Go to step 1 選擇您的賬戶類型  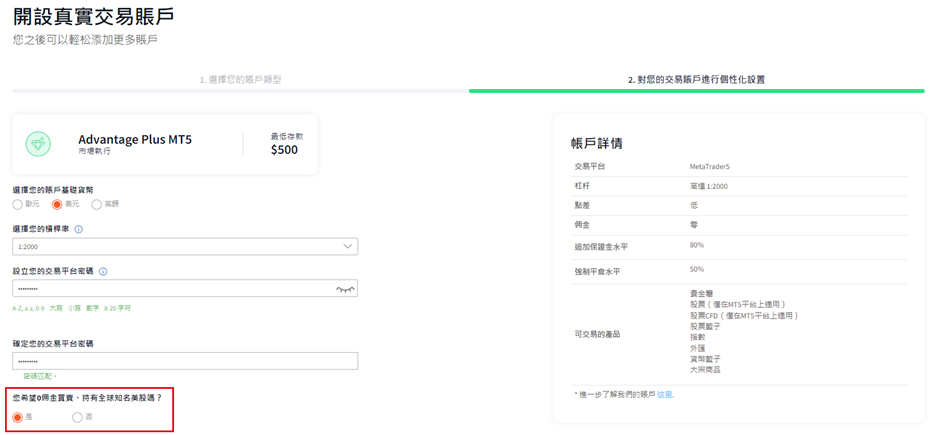coord(240,79)
